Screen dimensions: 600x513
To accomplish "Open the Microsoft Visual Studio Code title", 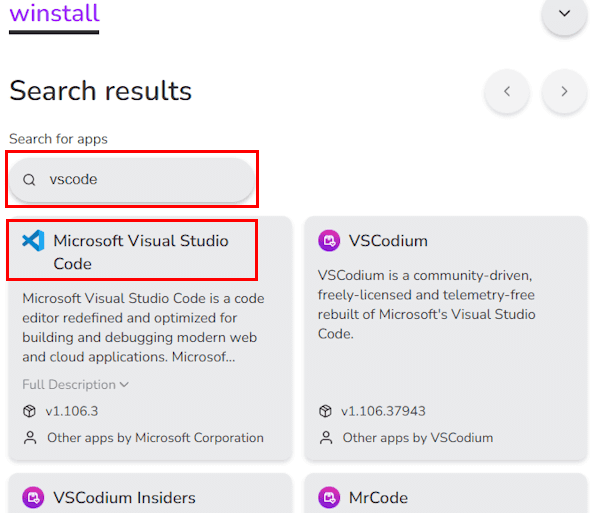I will 140,252.
